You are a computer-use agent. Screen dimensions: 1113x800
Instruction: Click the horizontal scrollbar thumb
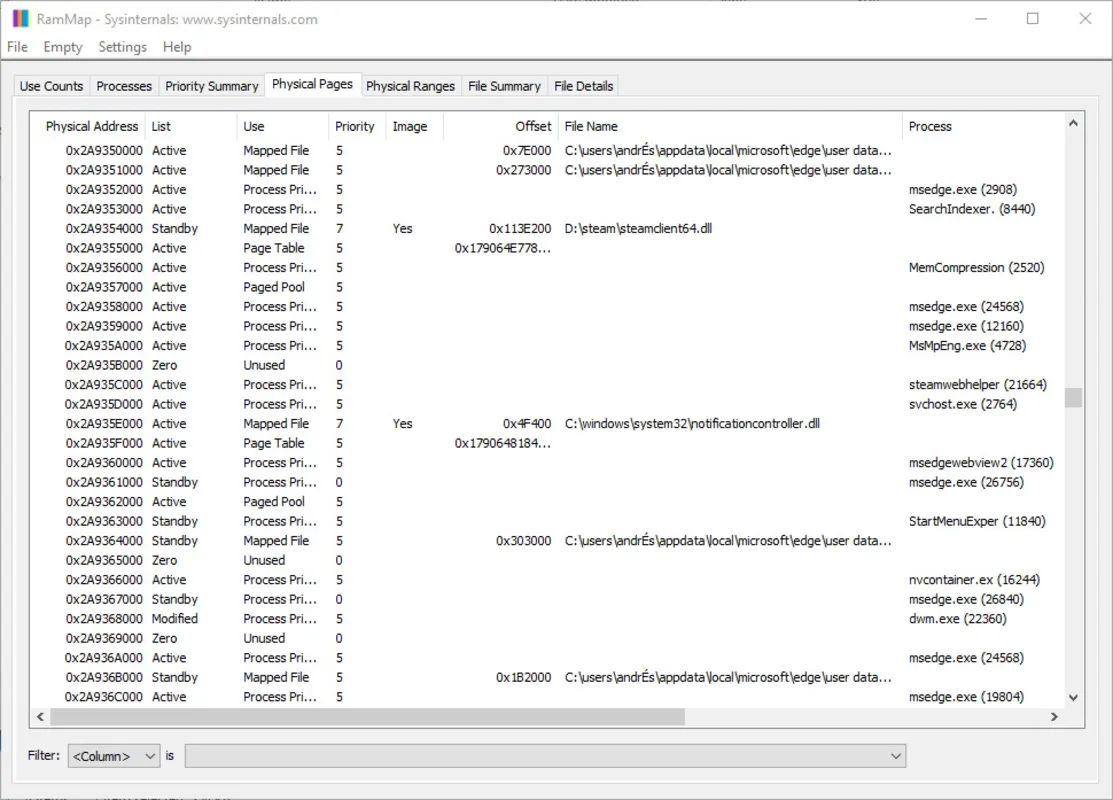tap(368, 717)
